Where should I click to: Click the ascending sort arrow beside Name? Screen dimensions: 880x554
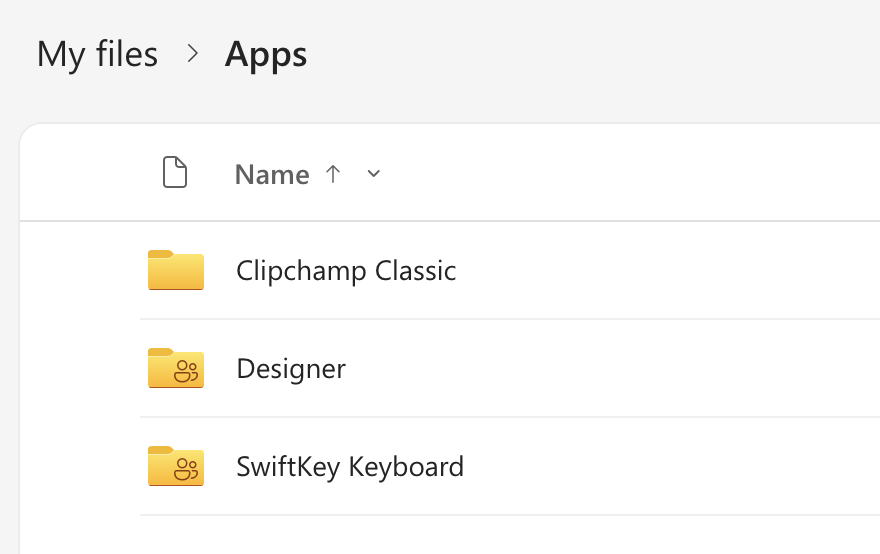click(333, 174)
